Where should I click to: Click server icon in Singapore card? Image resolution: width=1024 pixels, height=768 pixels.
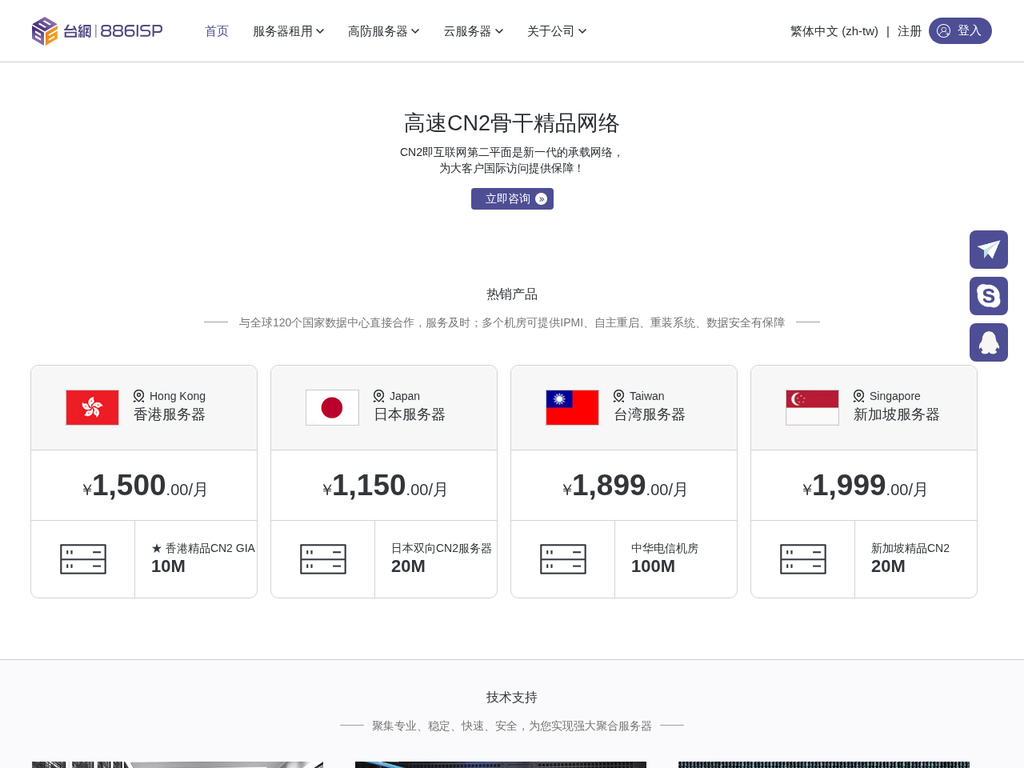[x=803, y=559]
